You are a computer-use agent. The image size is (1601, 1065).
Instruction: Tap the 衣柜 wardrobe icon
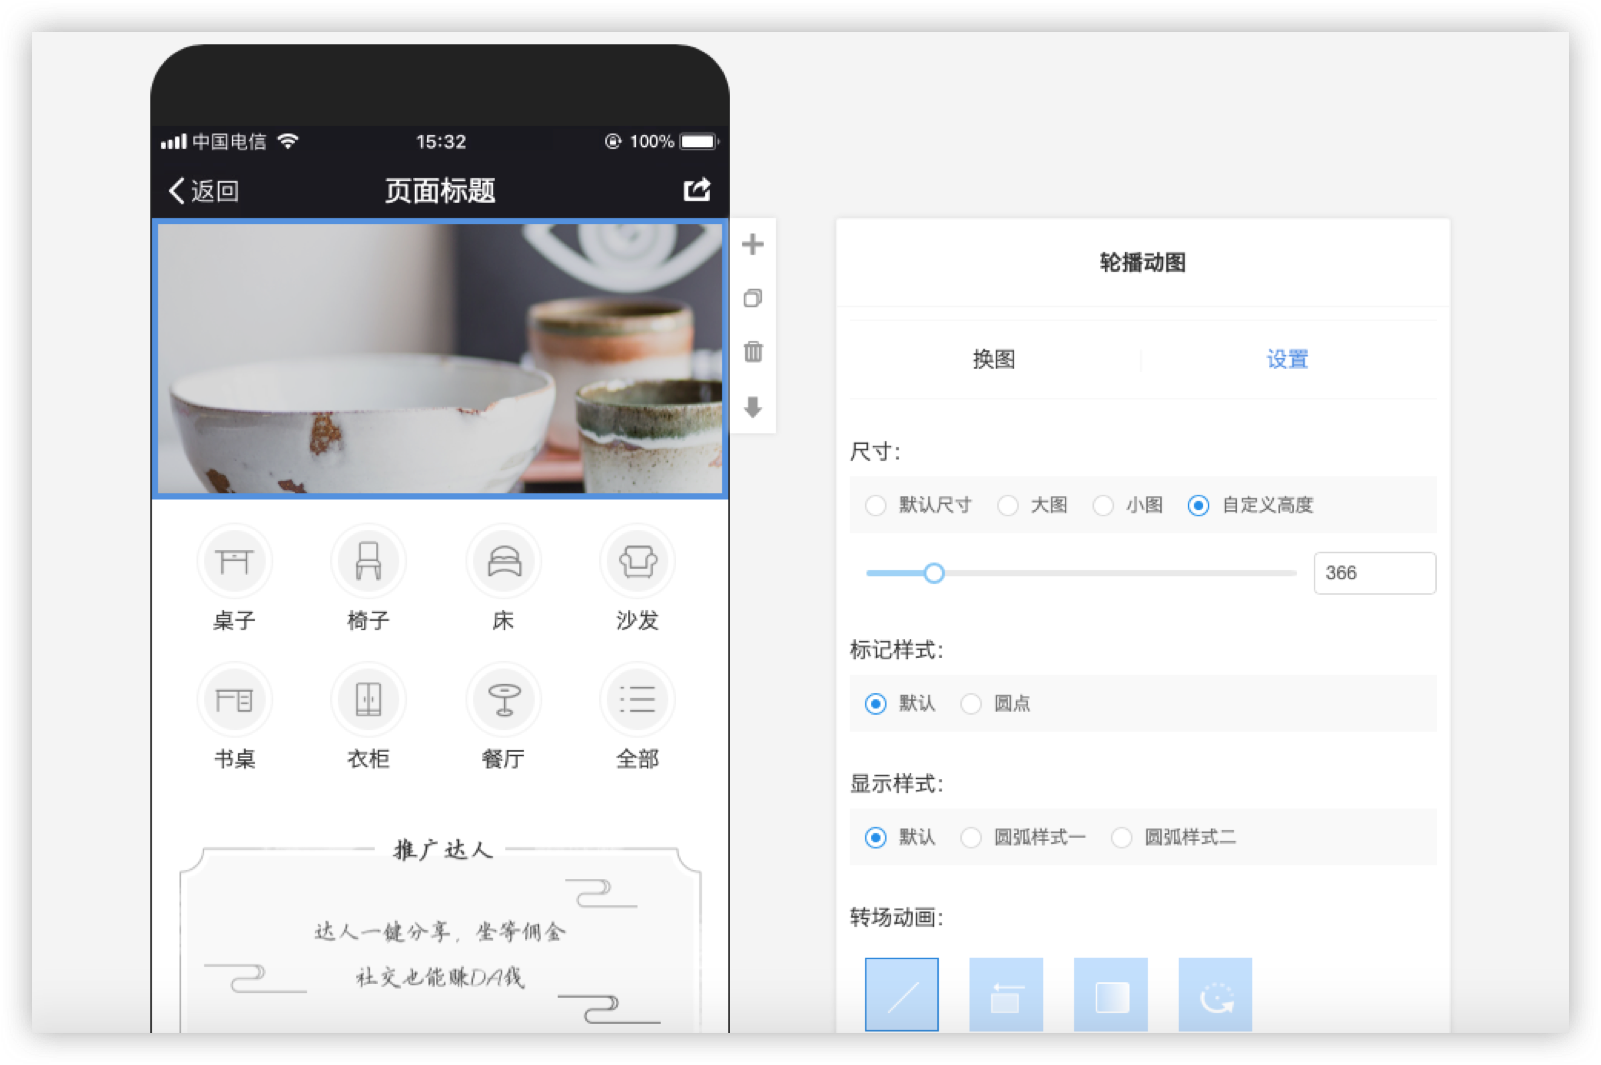368,699
